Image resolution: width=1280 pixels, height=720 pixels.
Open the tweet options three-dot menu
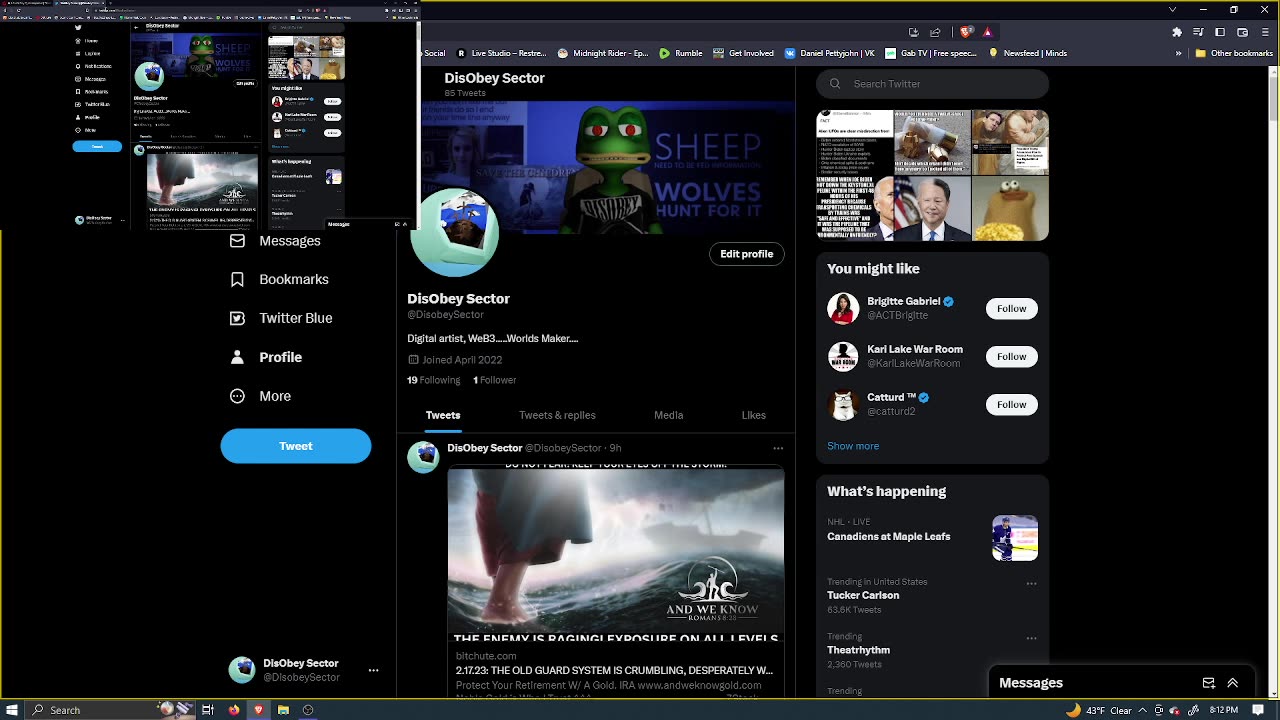click(x=778, y=448)
